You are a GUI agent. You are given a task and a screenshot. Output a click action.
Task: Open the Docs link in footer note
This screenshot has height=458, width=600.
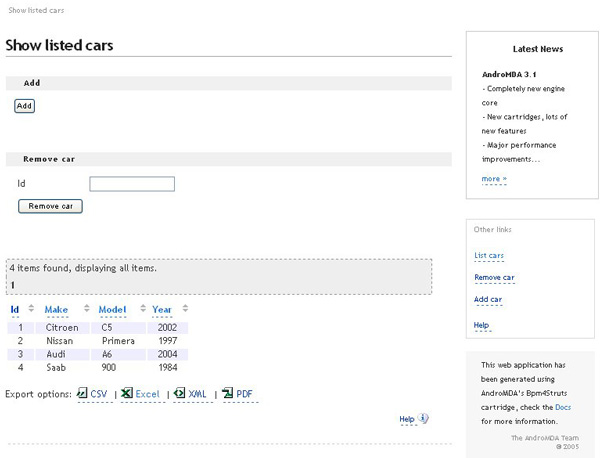(562, 407)
